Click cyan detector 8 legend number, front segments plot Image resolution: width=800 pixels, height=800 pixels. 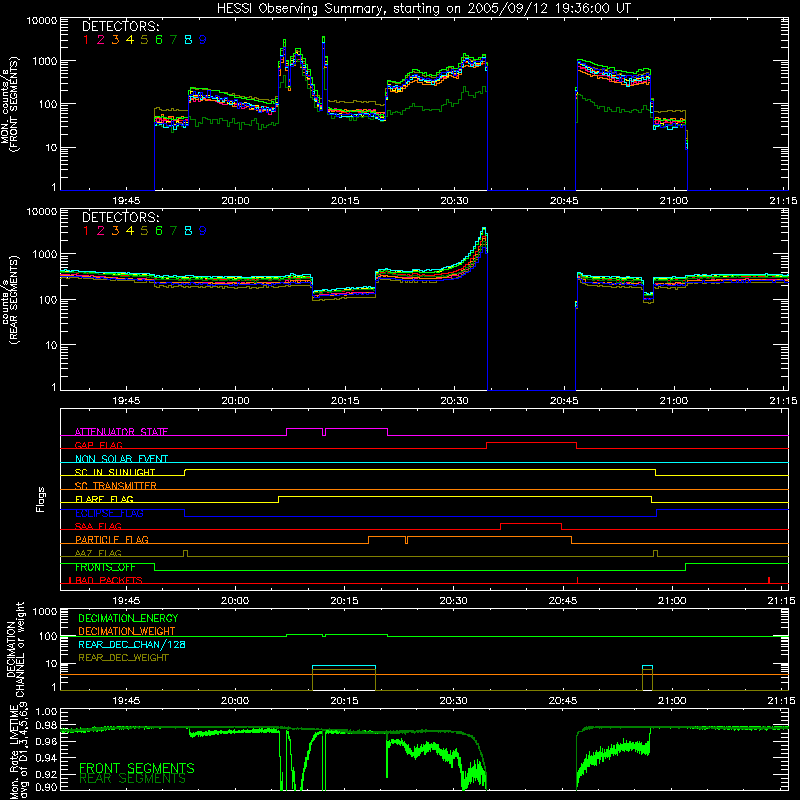[x=188, y=40]
